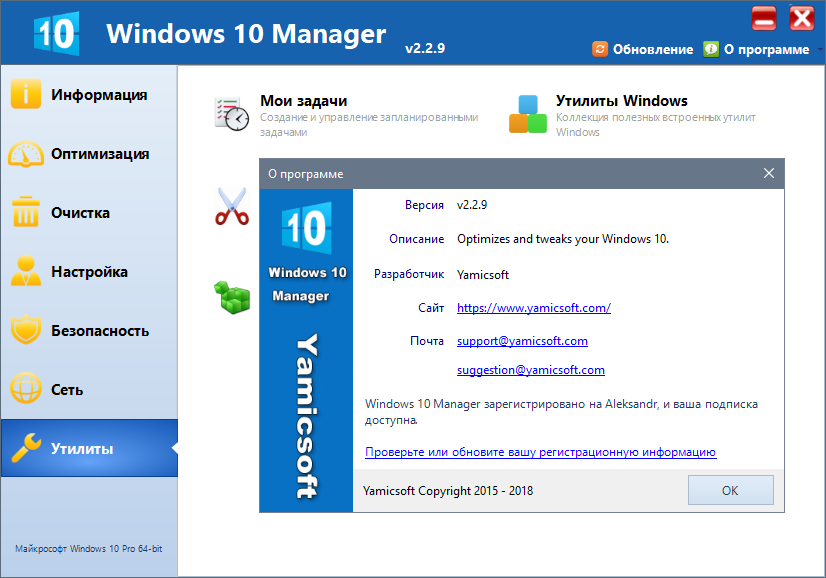Select the Очистка trash can icon

[x=25, y=212]
